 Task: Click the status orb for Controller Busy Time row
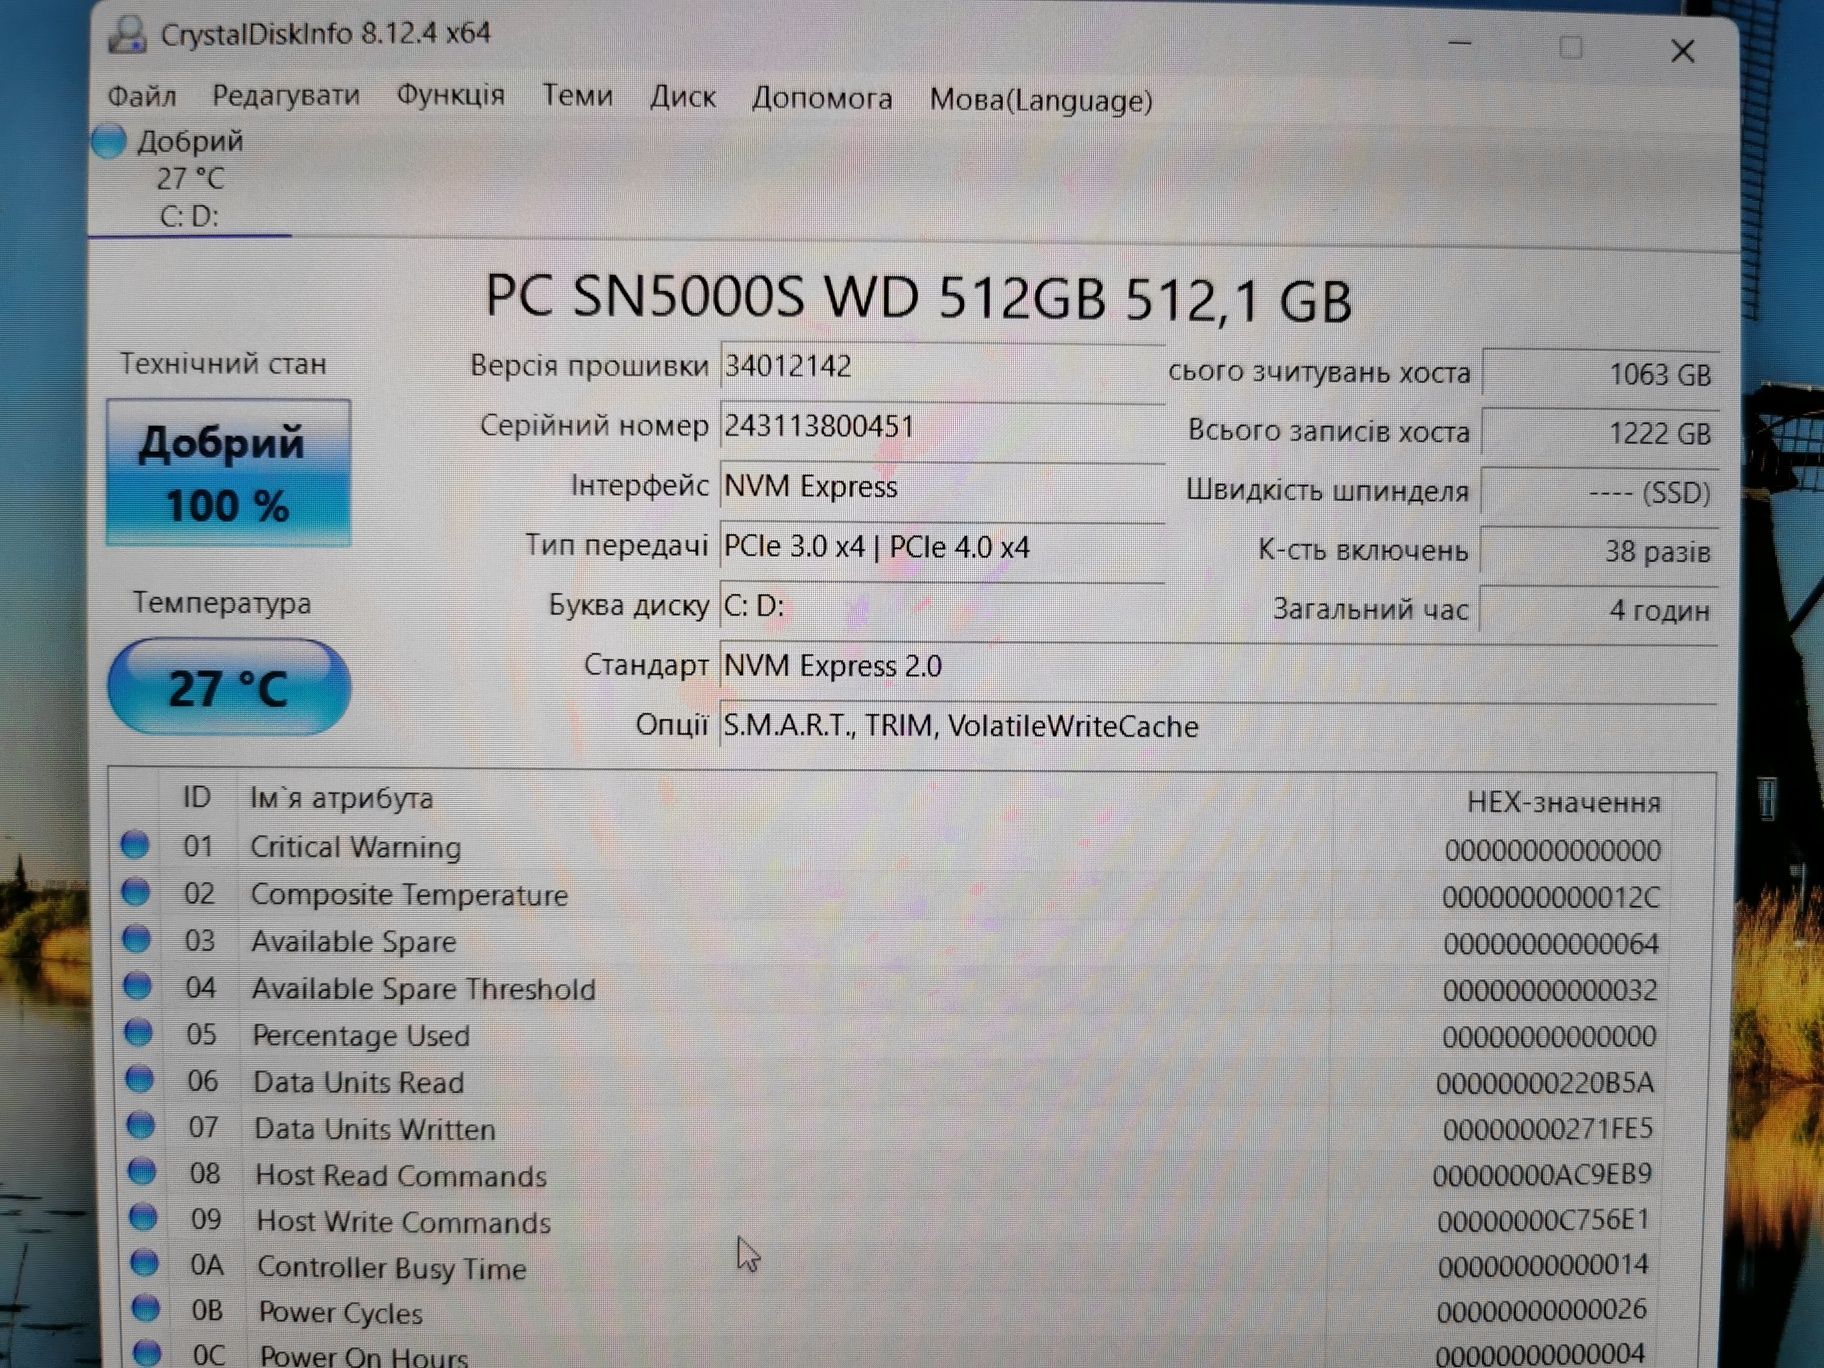coord(144,1263)
